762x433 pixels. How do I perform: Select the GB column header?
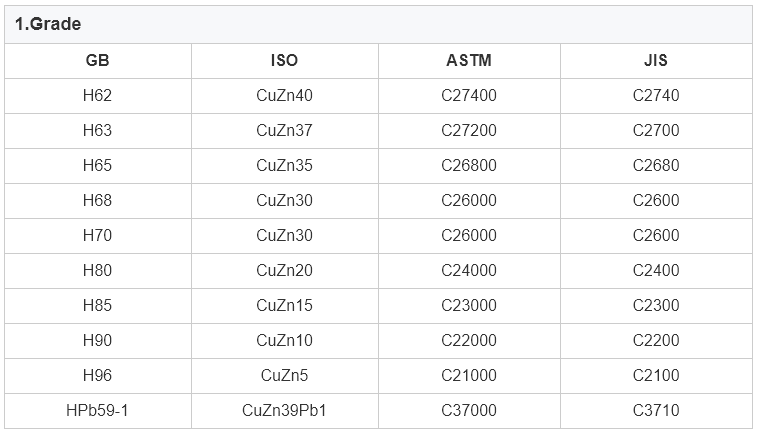(98, 60)
